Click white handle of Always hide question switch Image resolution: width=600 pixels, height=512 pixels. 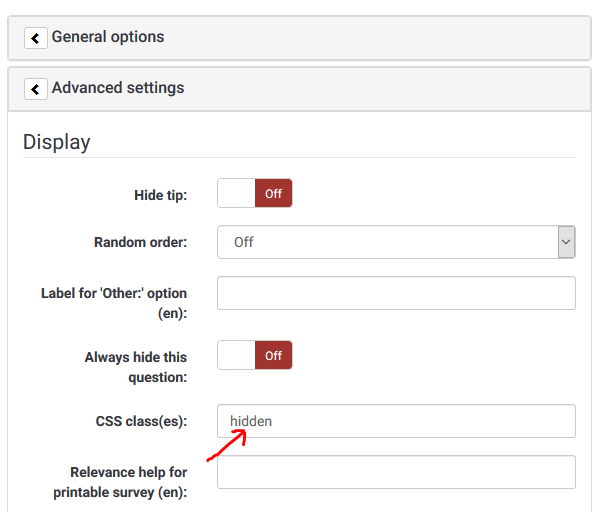pyautogui.click(x=236, y=355)
